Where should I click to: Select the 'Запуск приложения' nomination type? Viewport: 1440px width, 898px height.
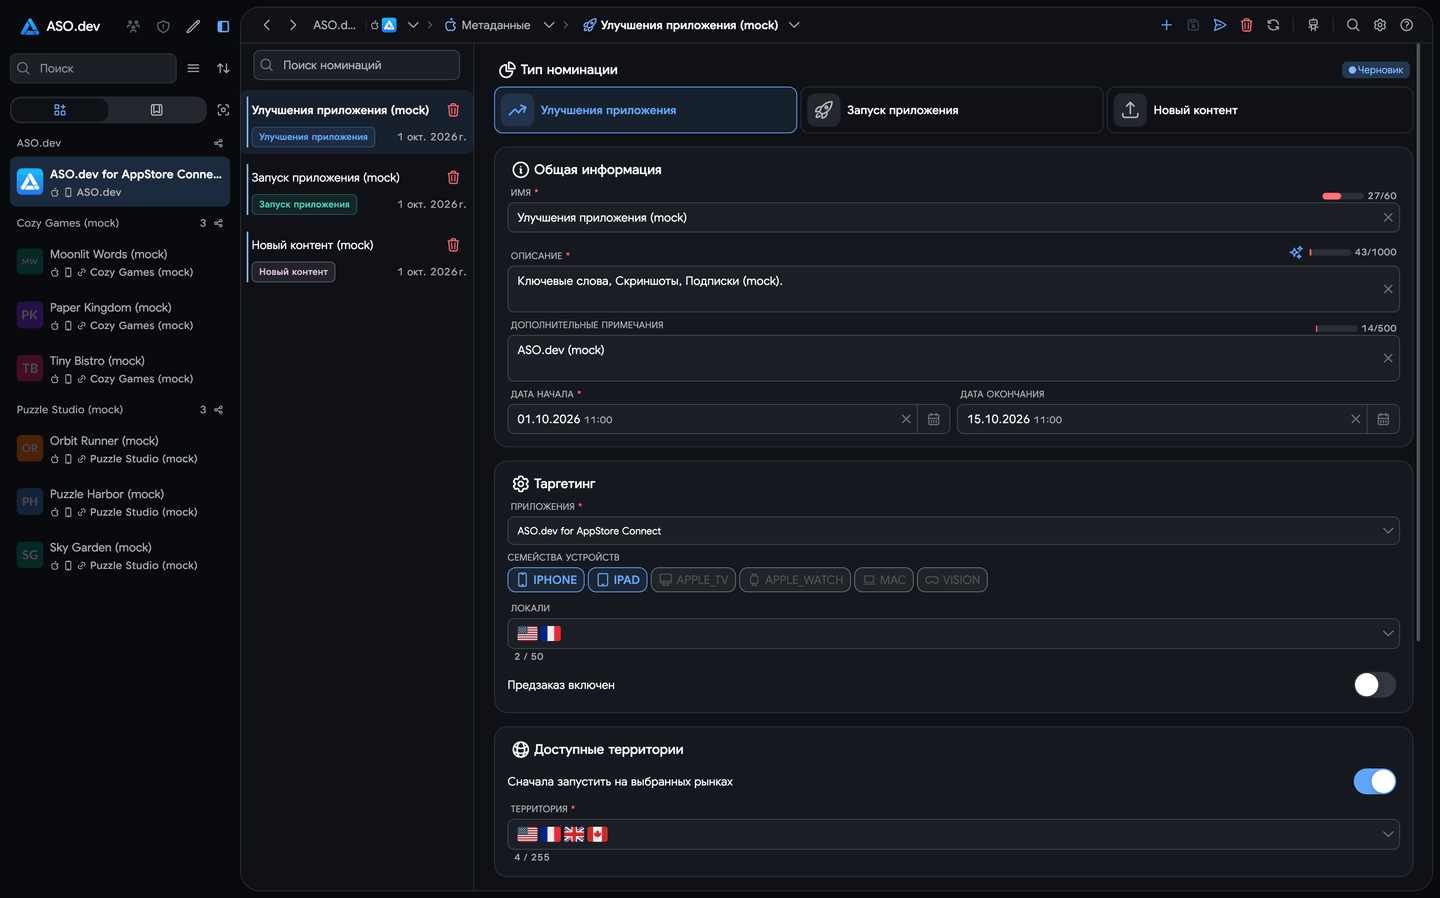click(952, 110)
